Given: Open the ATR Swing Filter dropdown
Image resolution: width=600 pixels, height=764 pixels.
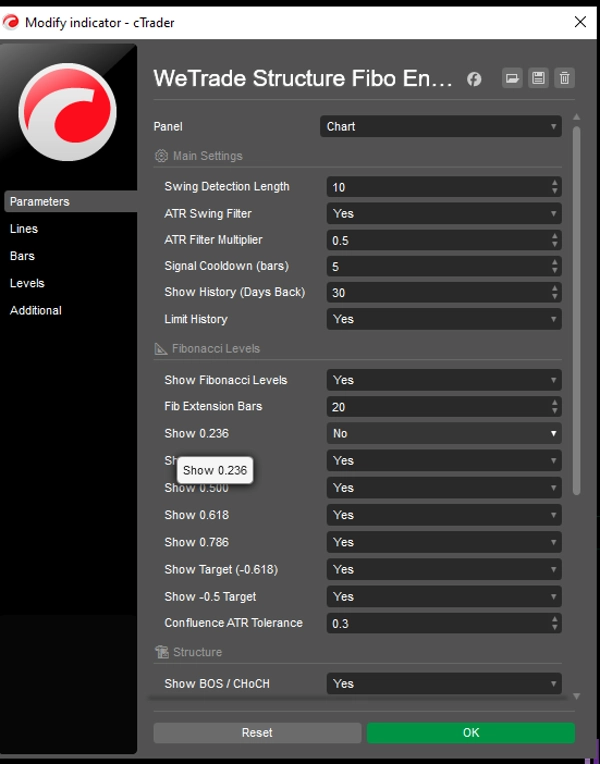Looking at the screenshot, I should (444, 214).
